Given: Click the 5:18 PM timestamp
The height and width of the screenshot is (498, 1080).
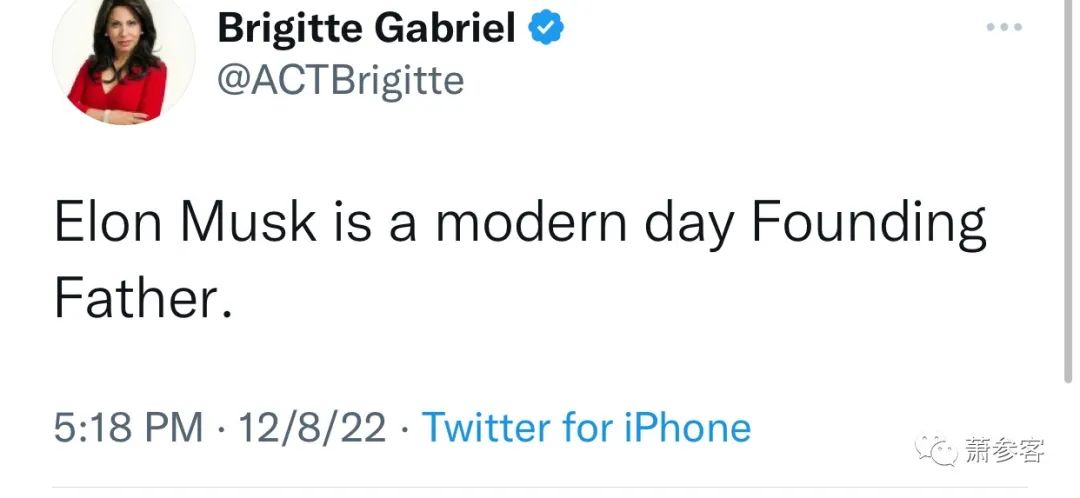Looking at the screenshot, I should pos(129,427).
